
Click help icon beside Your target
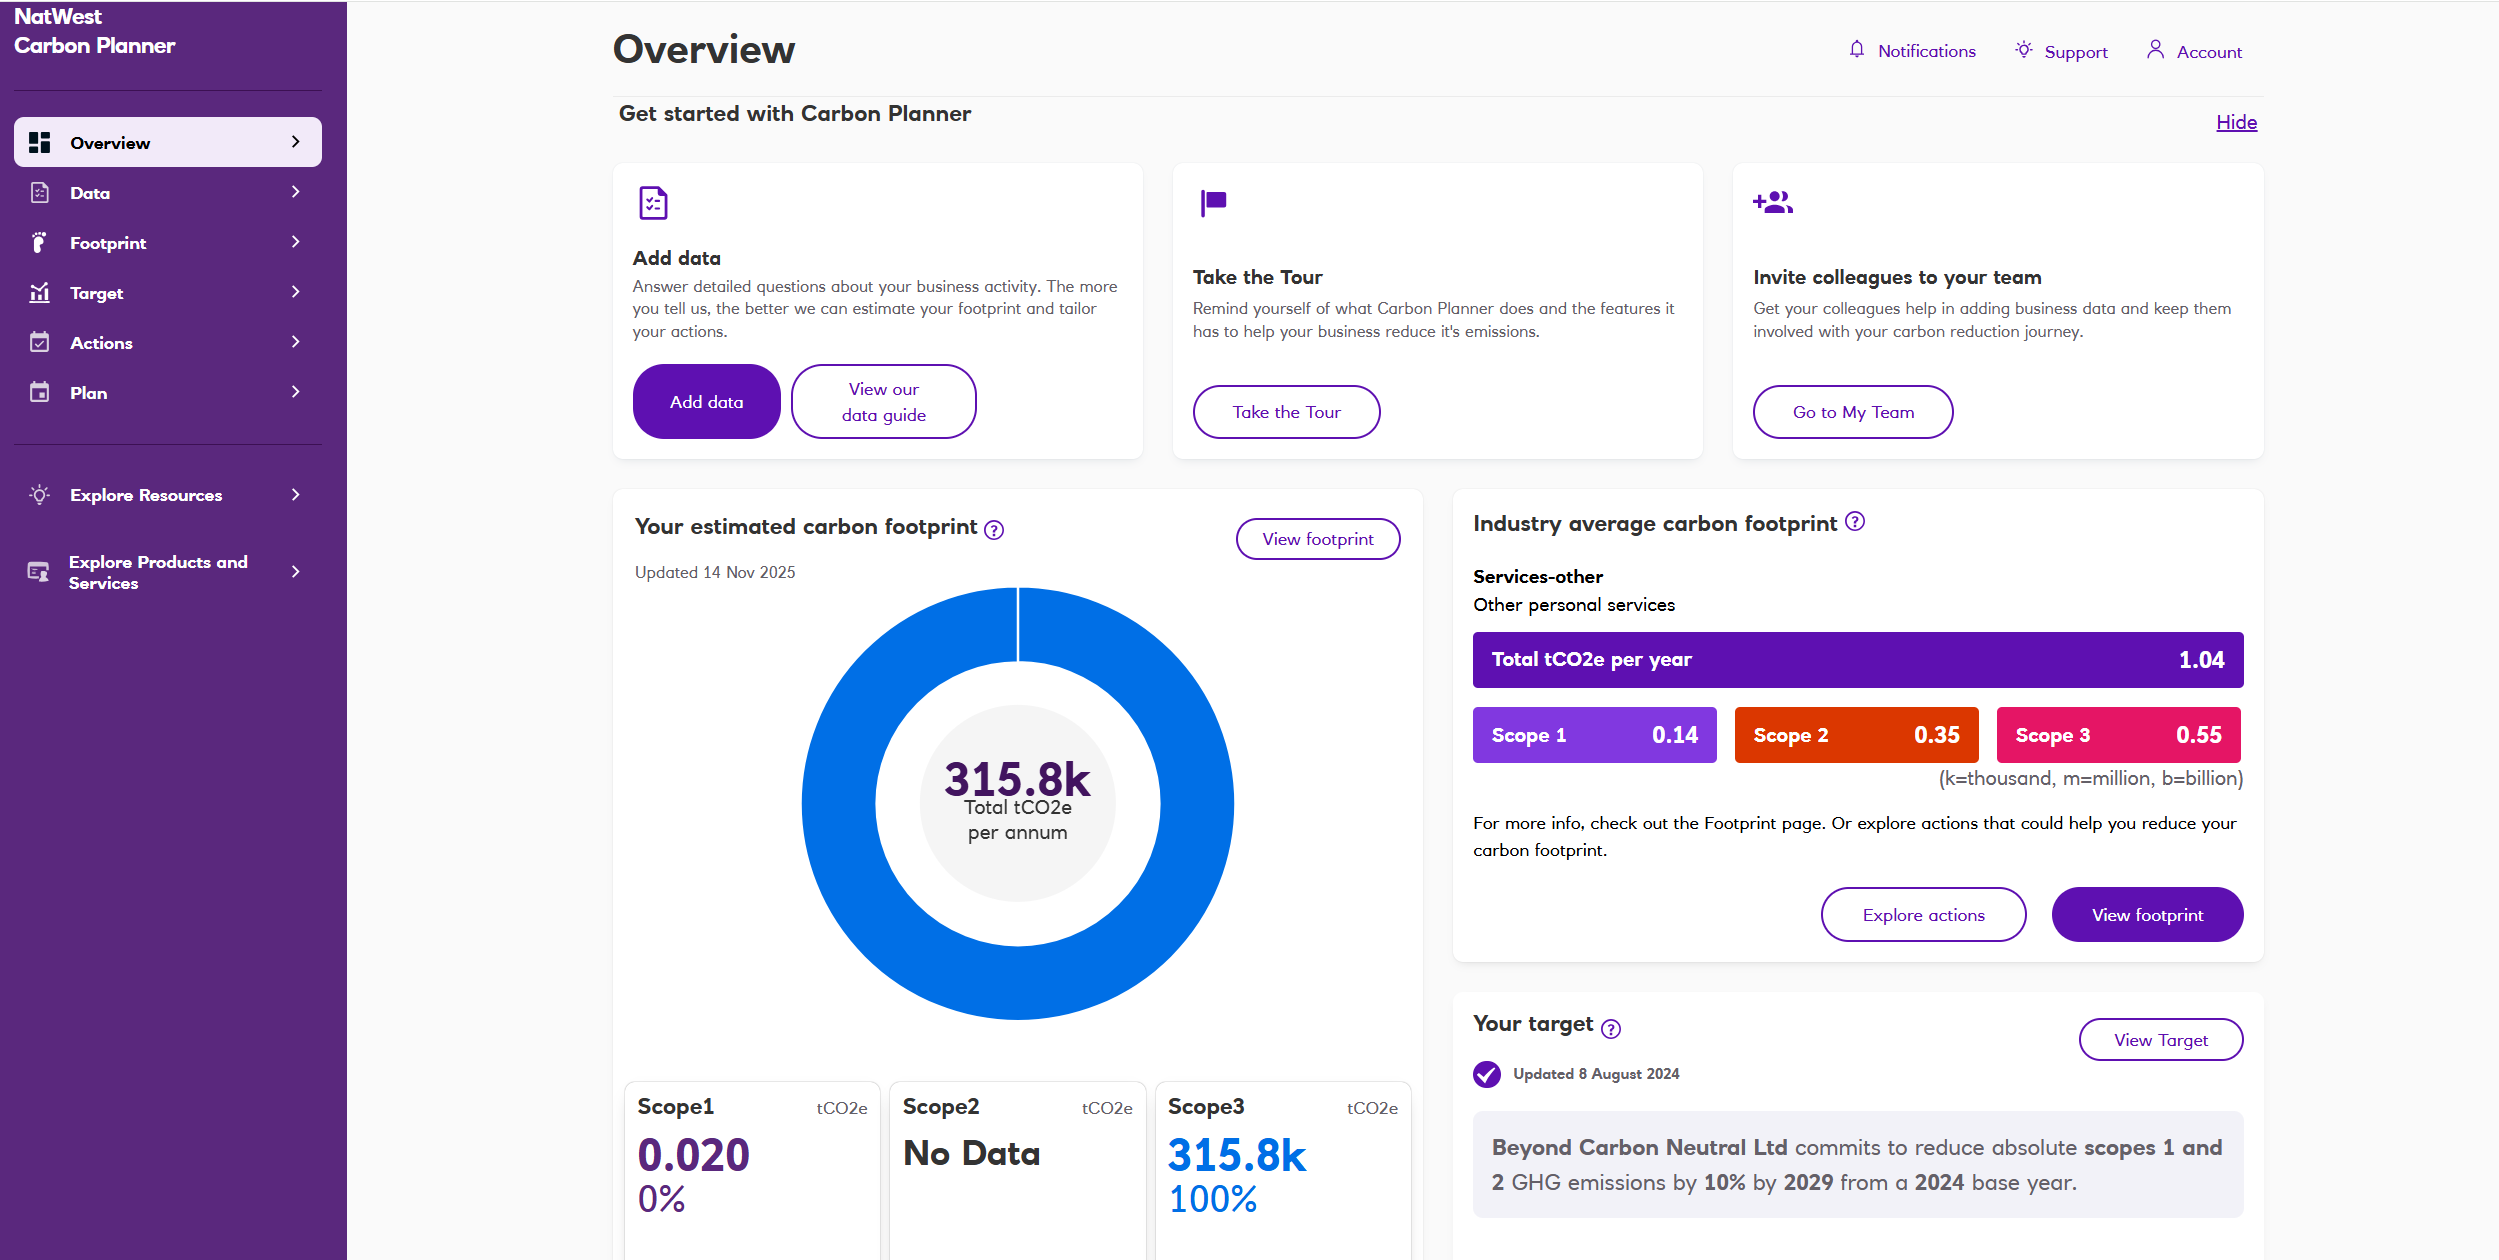click(x=1610, y=1028)
